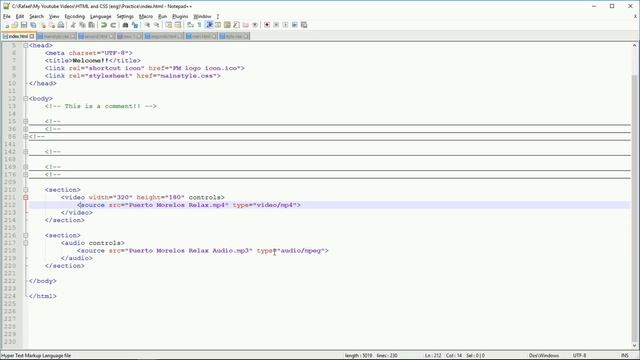Click the closing </html> tag text
This screenshot has height=360, width=640.
point(43,296)
